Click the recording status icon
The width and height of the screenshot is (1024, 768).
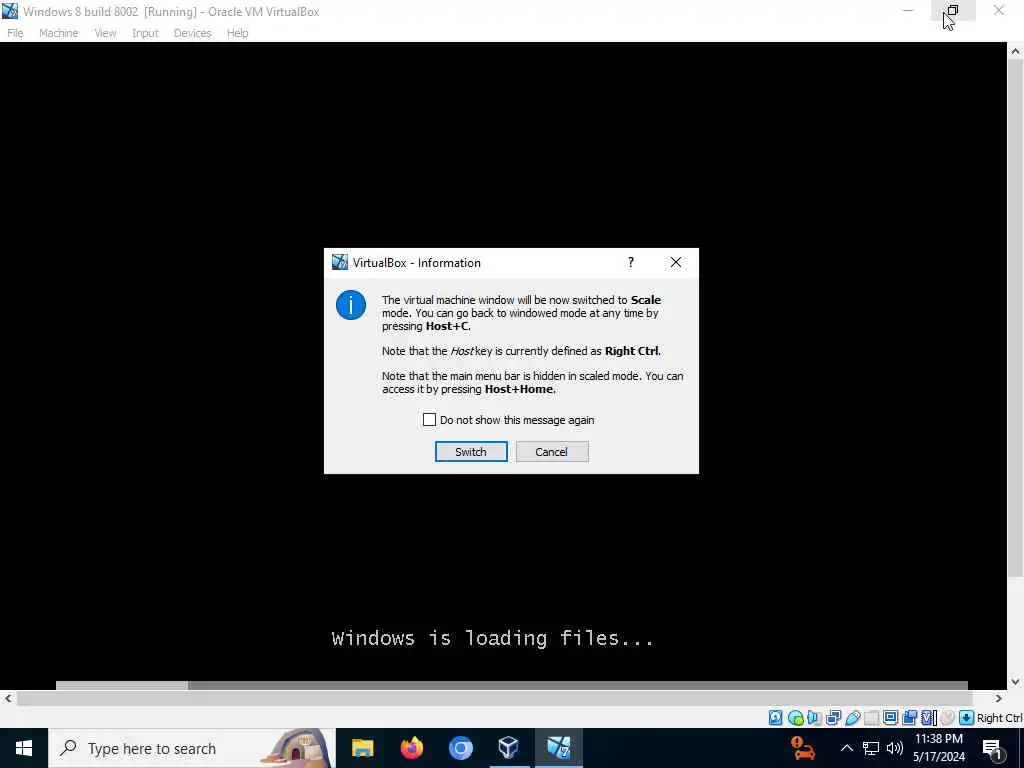pos(909,718)
